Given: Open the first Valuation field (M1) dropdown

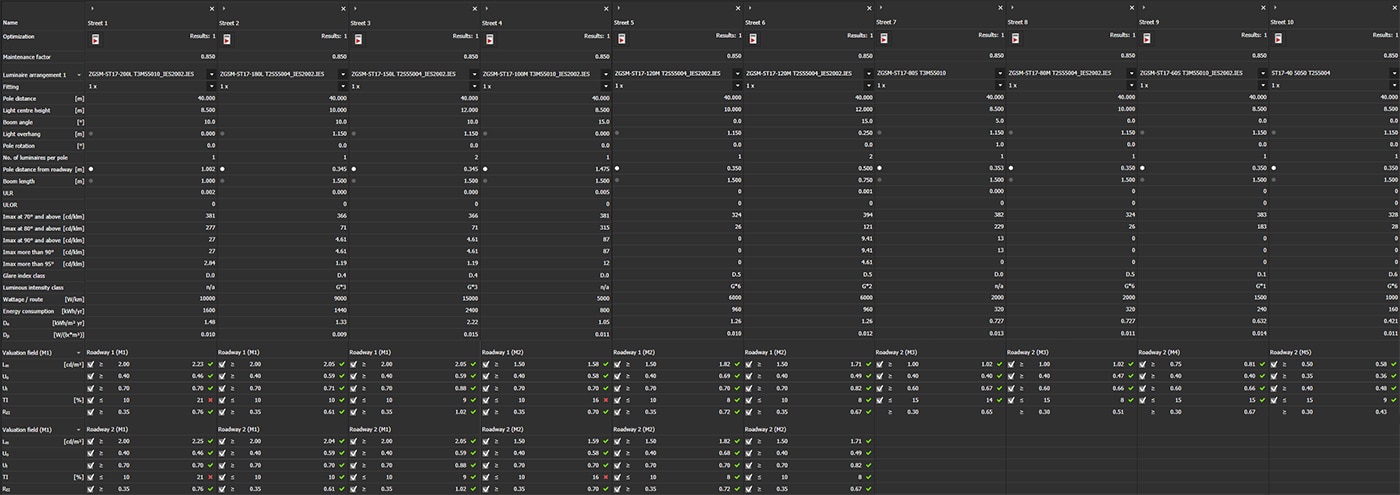Looking at the screenshot, I should [x=79, y=353].
